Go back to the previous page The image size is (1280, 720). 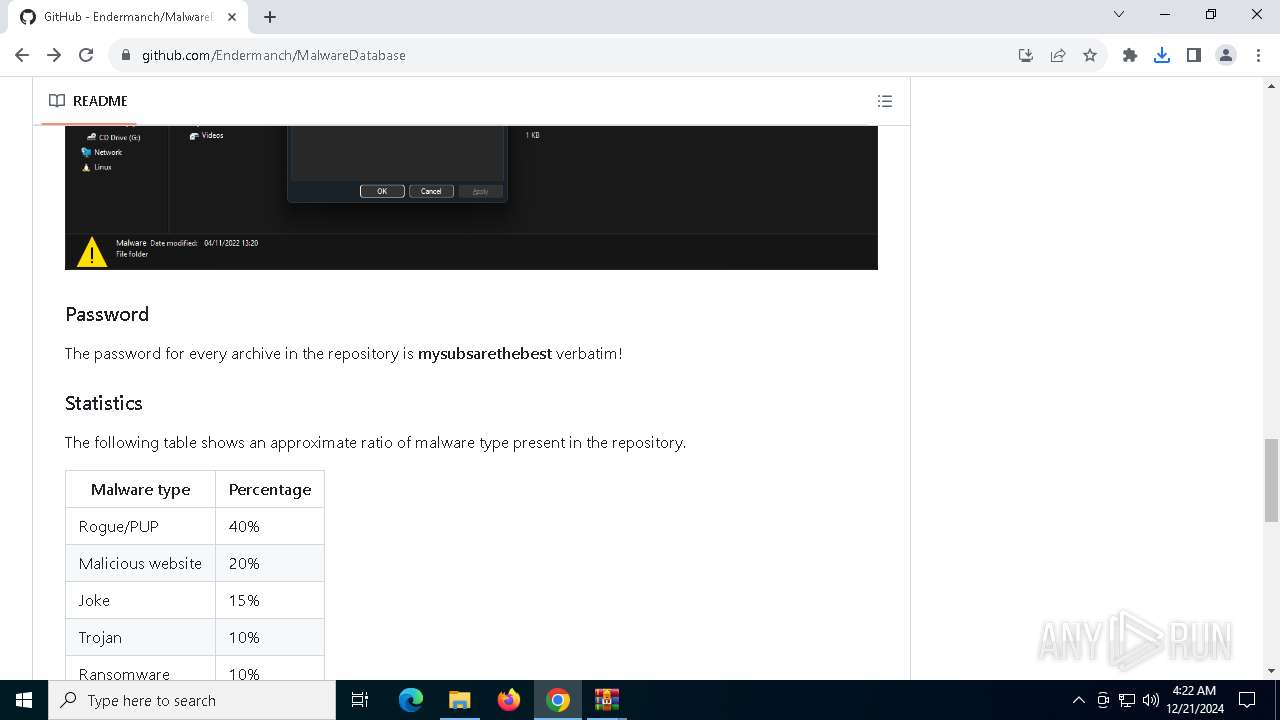[22, 55]
